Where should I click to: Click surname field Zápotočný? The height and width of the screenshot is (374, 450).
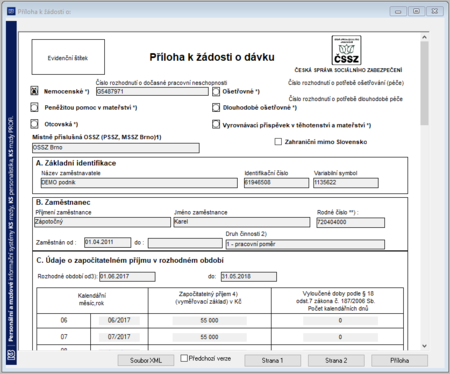coord(102,222)
